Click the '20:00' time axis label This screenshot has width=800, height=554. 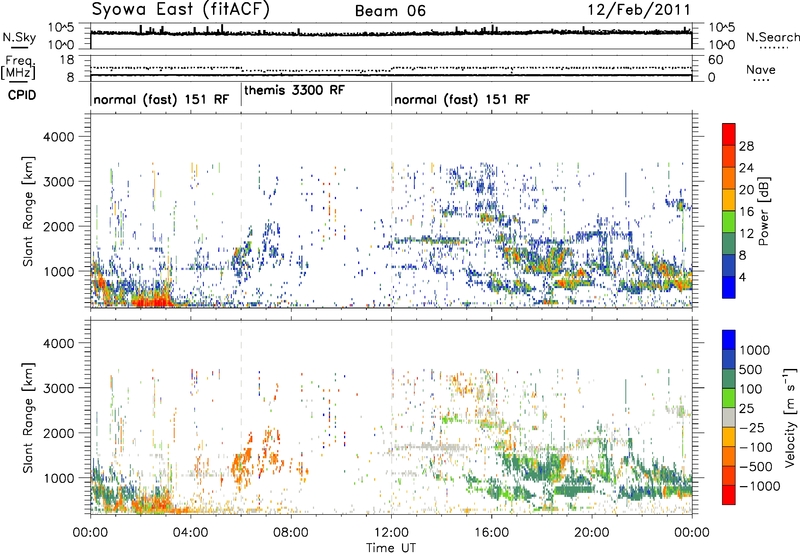pos(592,533)
